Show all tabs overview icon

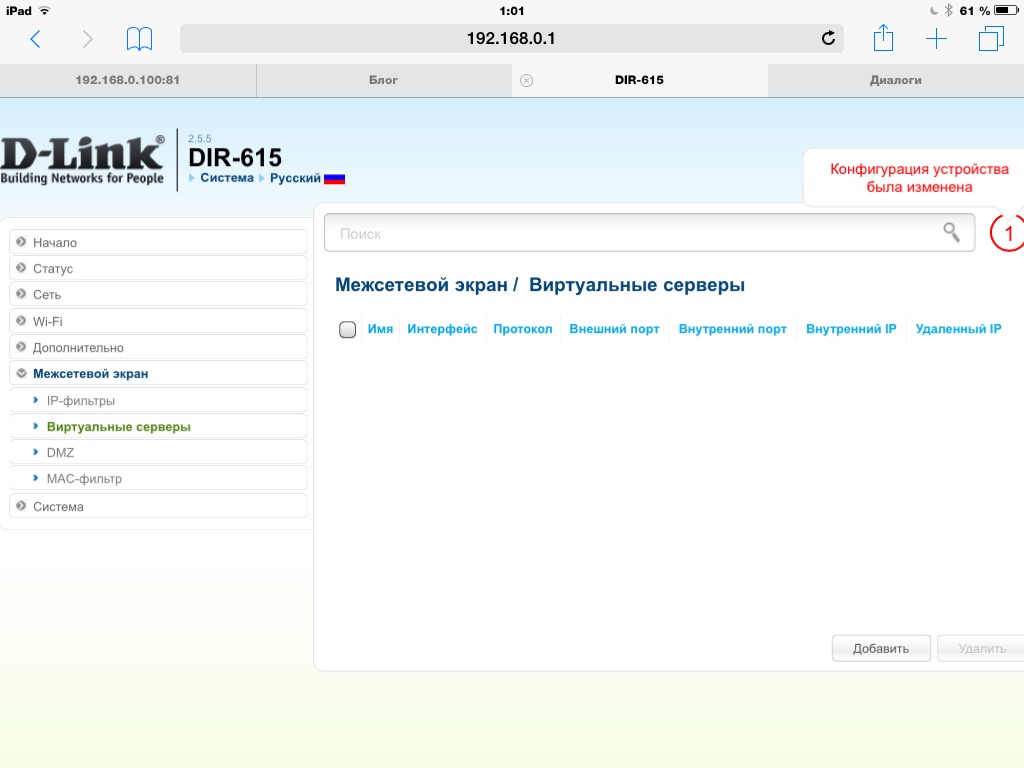pos(991,39)
